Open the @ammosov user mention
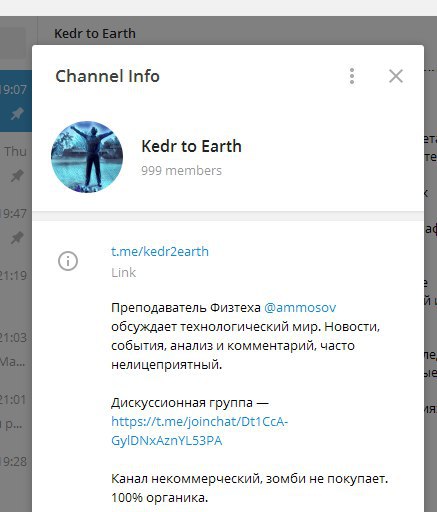 coord(300,307)
